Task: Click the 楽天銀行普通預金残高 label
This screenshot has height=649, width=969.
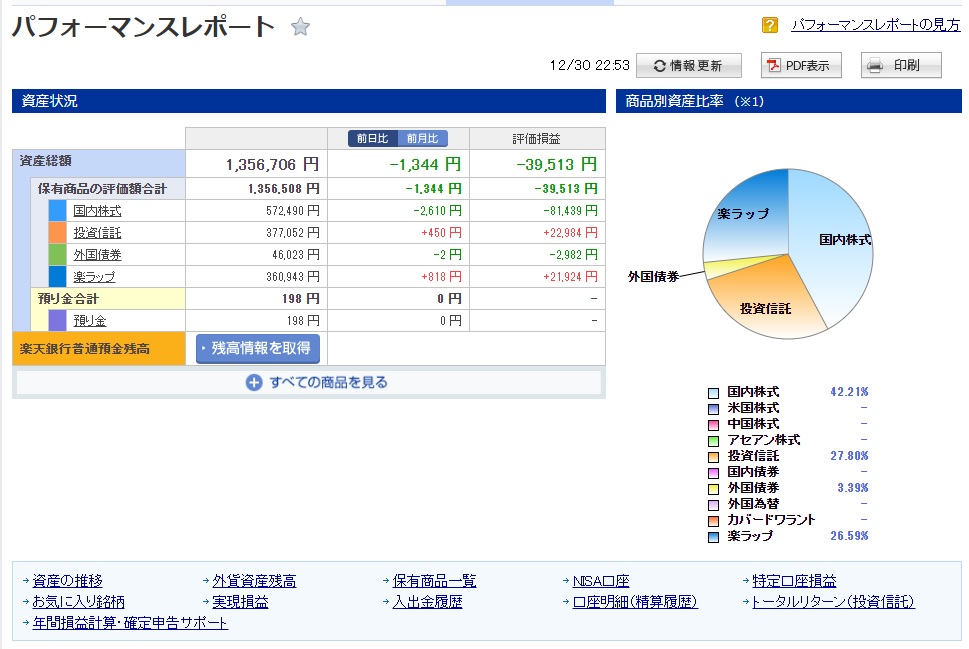Action: [85, 349]
